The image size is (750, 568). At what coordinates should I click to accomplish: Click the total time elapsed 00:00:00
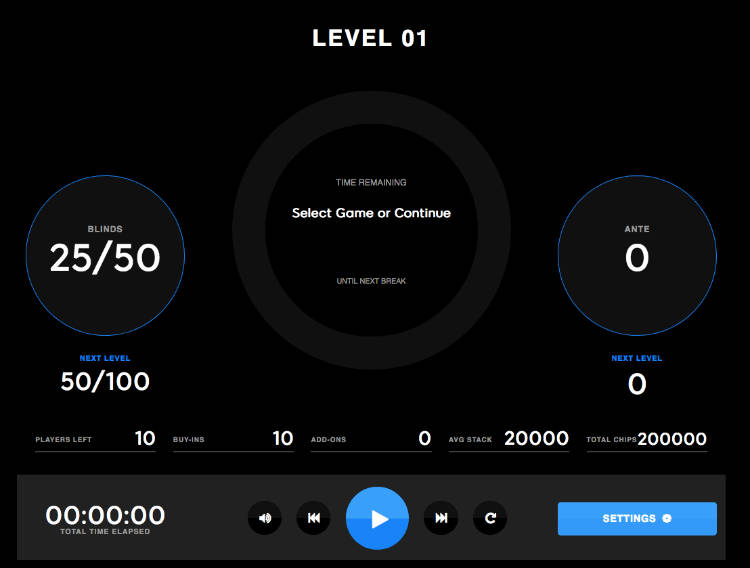[x=105, y=515]
